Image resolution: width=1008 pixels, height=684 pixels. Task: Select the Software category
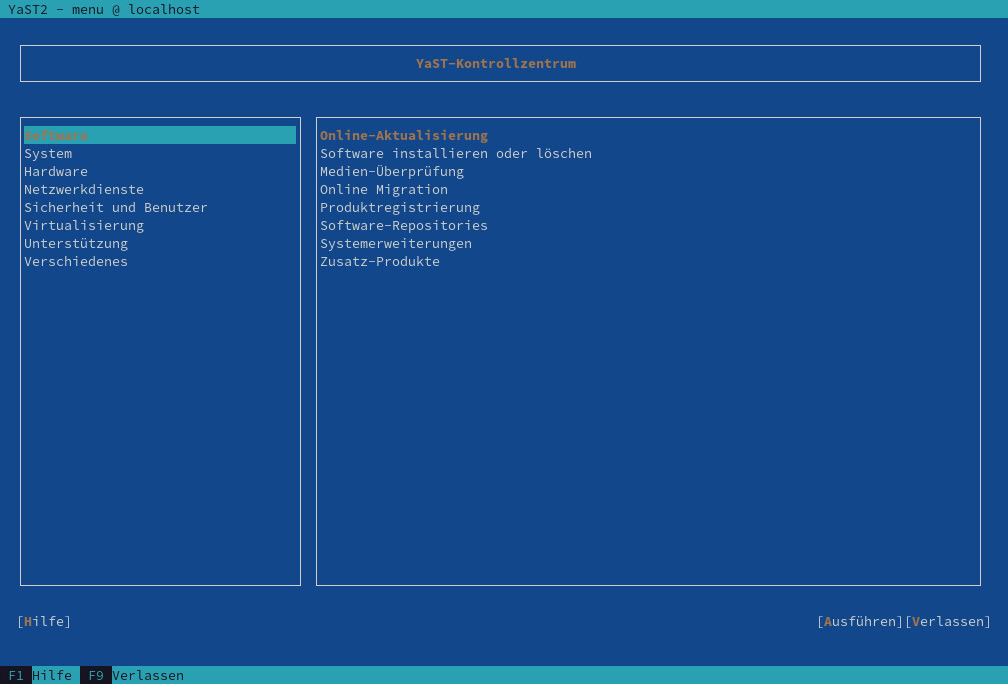[57, 135]
